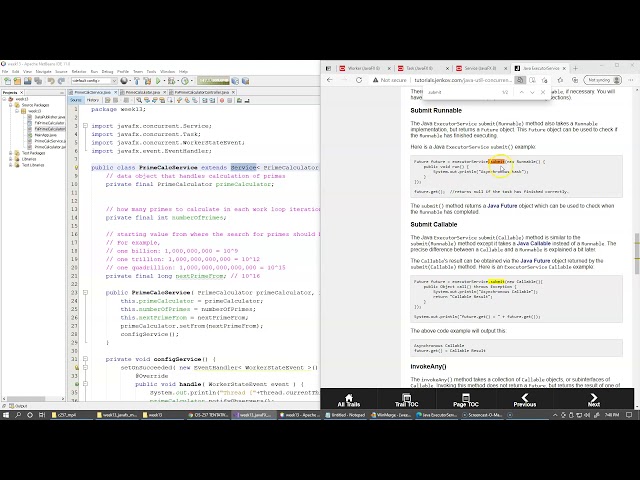Click the browser Refresh icon
This screenshot has height=480, width=640.
(x=359, y=80)
